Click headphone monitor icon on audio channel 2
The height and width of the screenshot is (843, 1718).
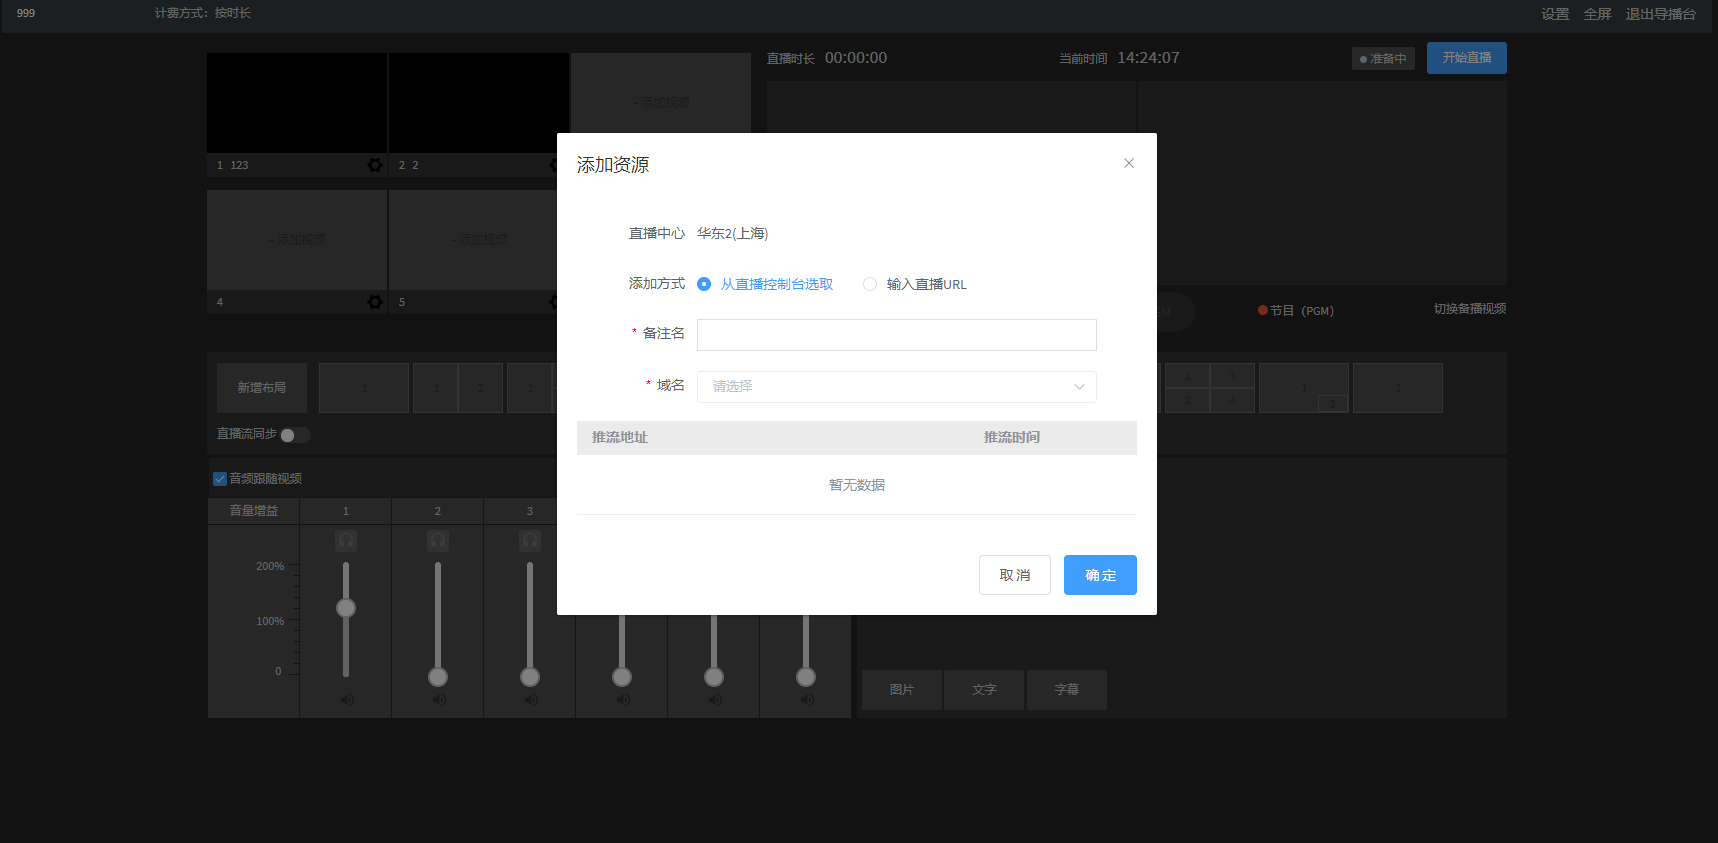click(438, 541)
